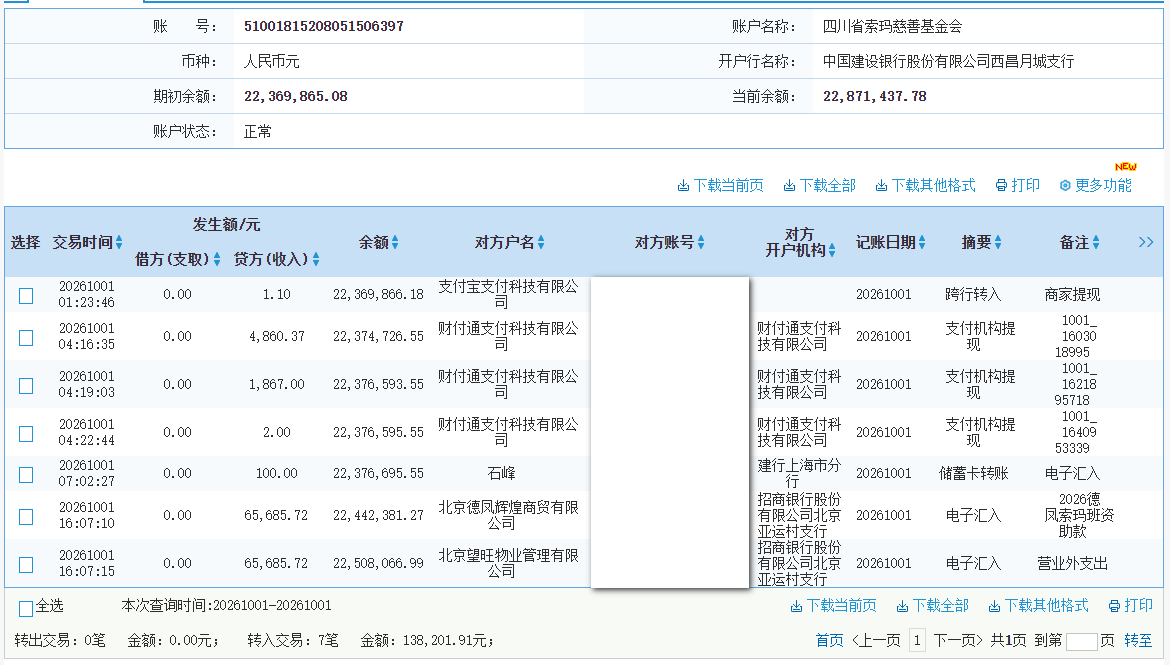The image size is (1170, 665).
Task: Click amount 1,867.00 cell
Action: [277, 384]
